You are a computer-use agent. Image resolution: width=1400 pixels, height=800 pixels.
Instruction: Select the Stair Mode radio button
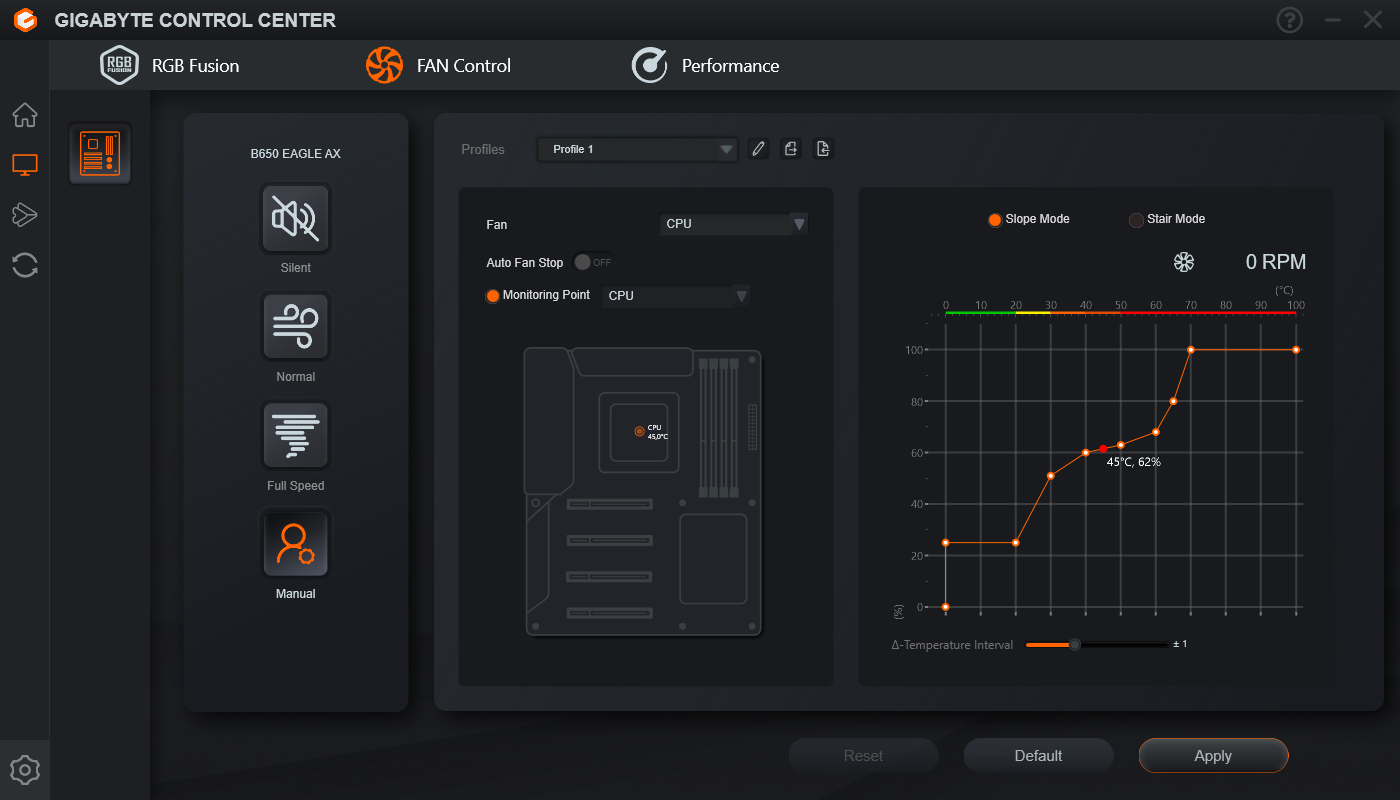coord(1136,220)
